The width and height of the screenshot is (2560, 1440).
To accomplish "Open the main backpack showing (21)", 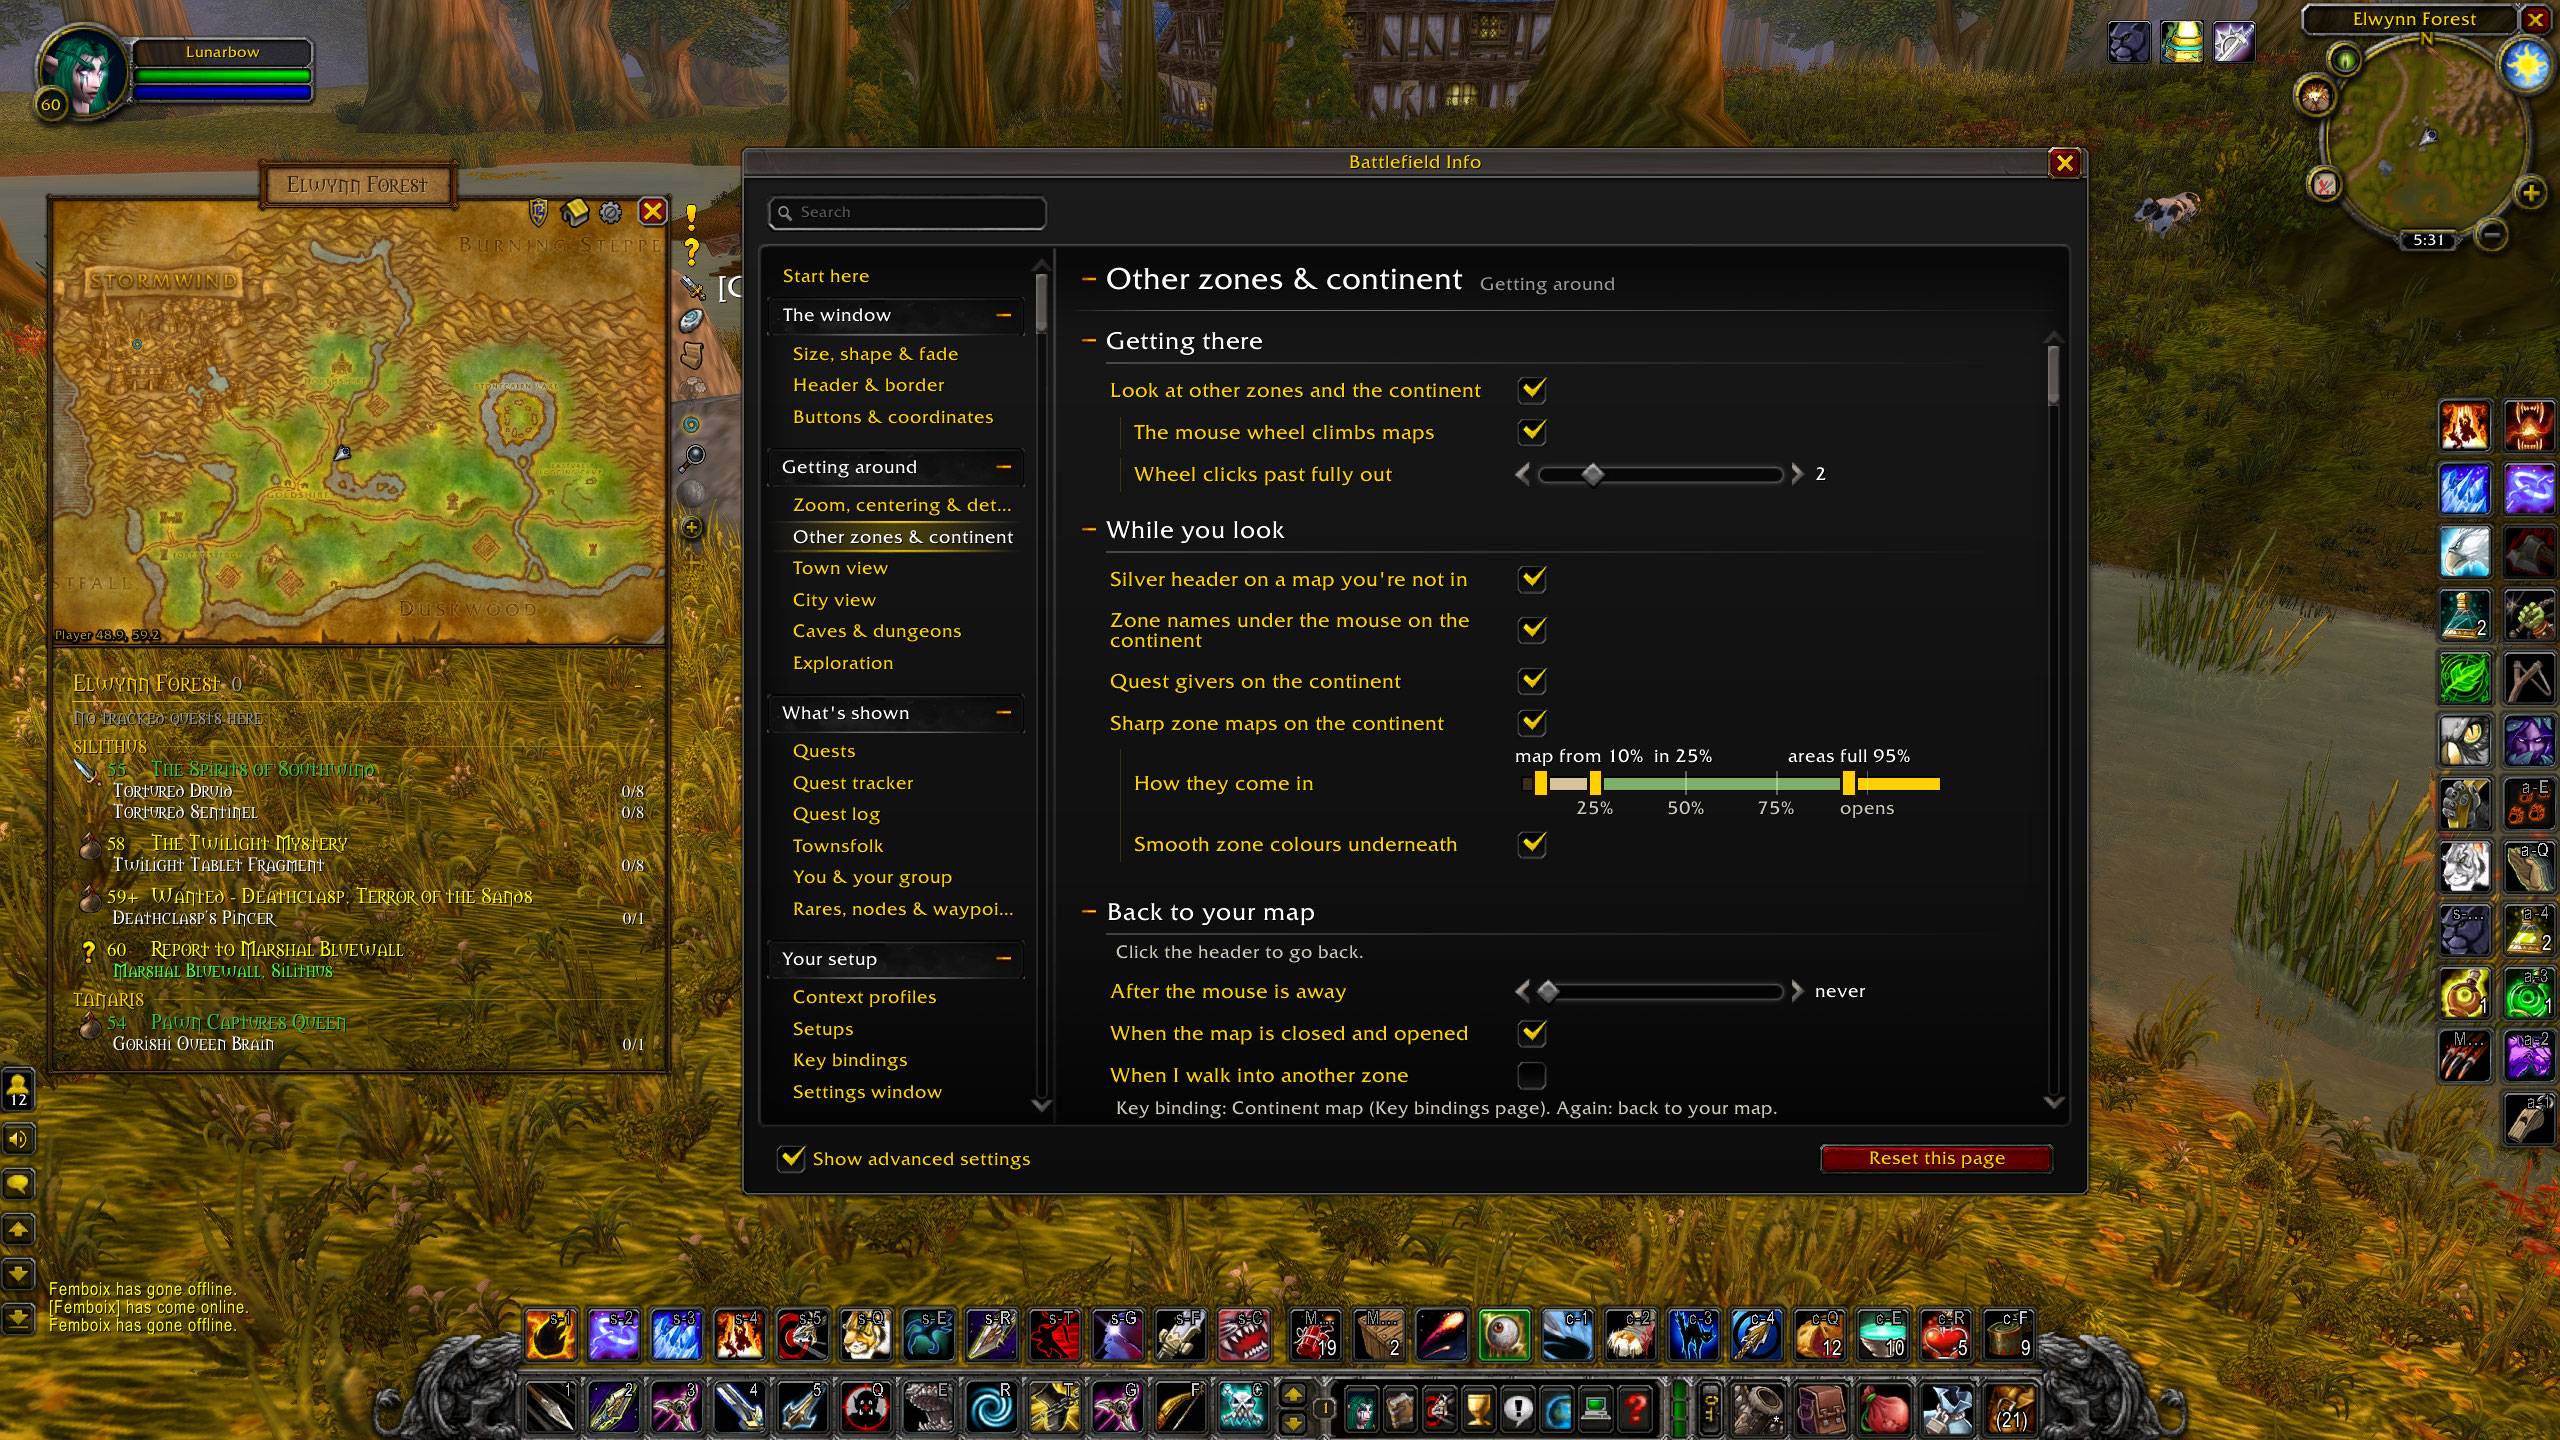I will click(2011, 1408).
